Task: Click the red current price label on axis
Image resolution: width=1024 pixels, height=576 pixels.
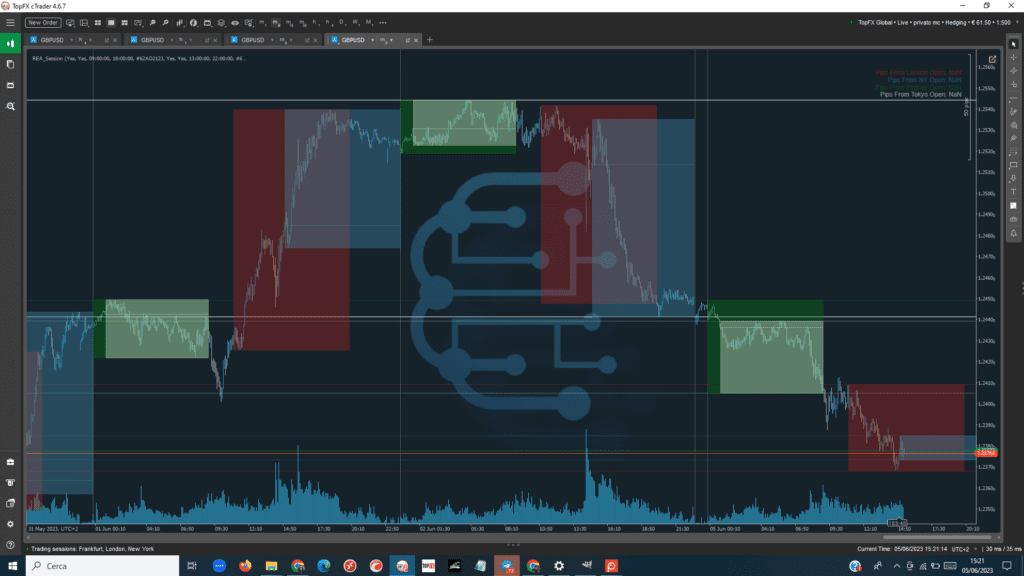Action: 986,453
